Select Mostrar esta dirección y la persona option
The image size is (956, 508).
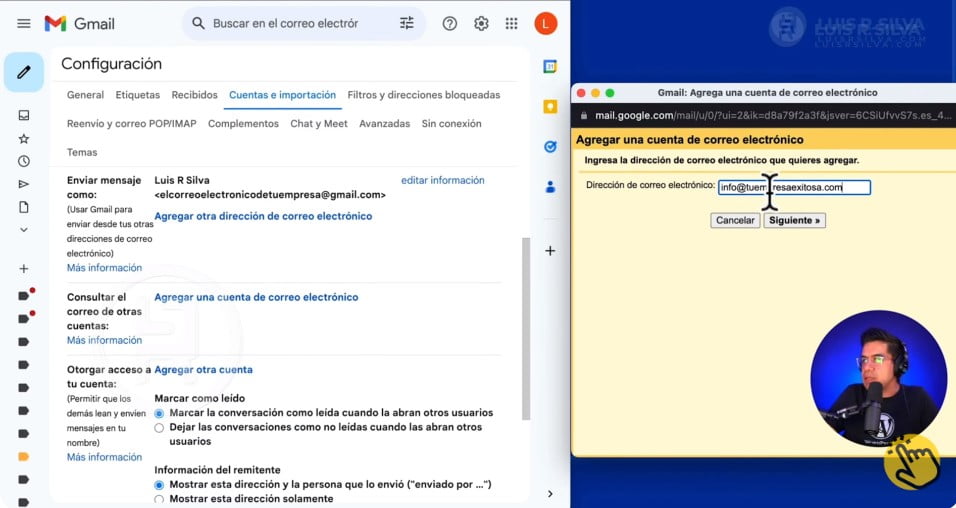point(159,485)
